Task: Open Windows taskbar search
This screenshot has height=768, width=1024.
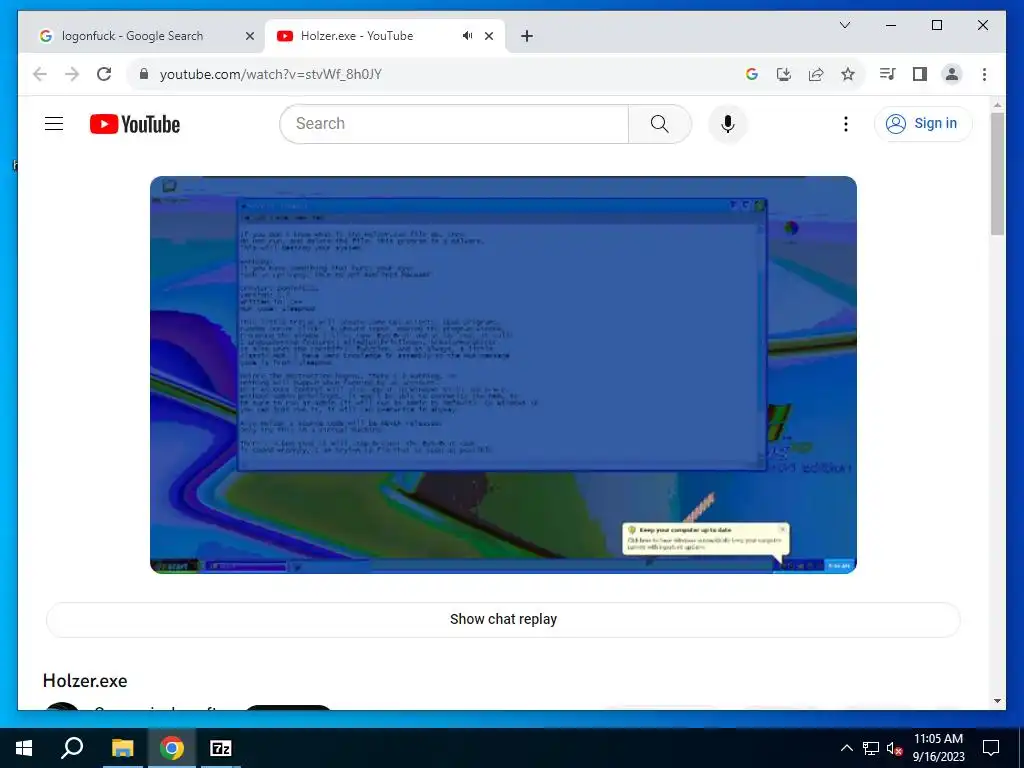Action: click(72, 748)
